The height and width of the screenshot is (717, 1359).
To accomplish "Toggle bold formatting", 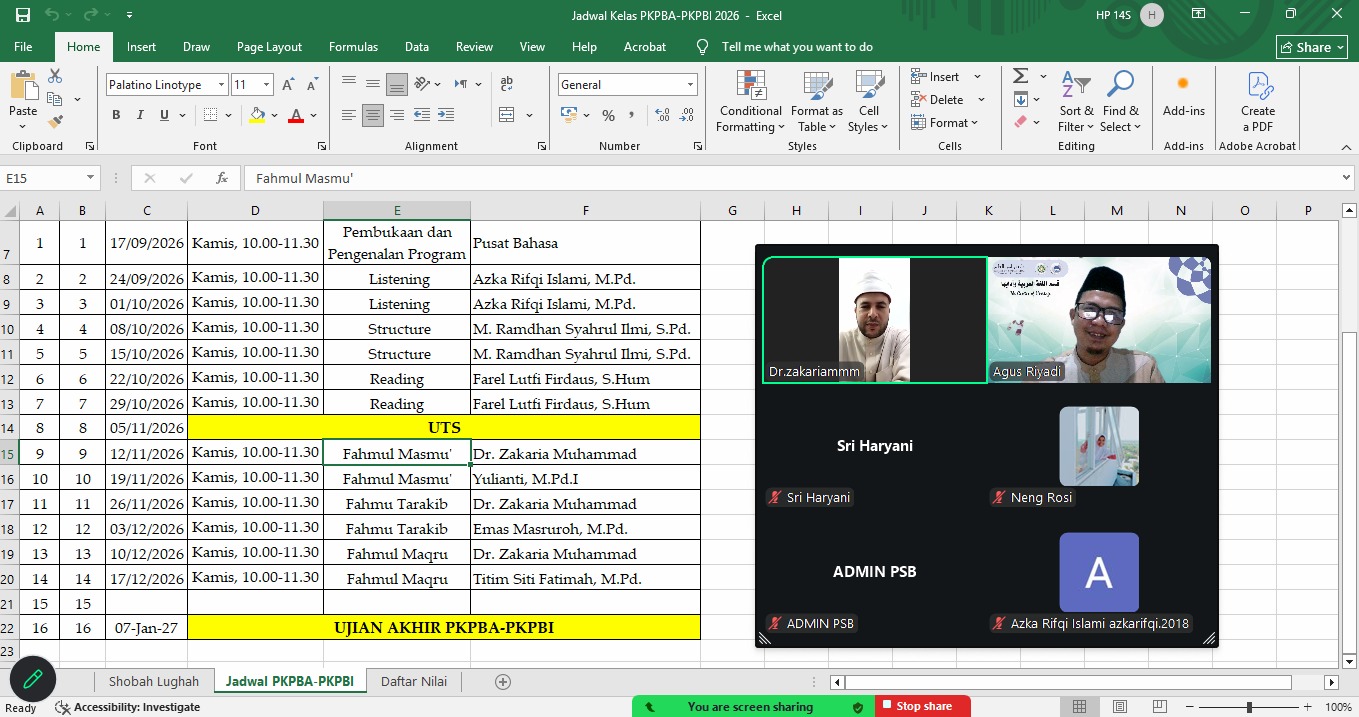I will pos(116,115).
